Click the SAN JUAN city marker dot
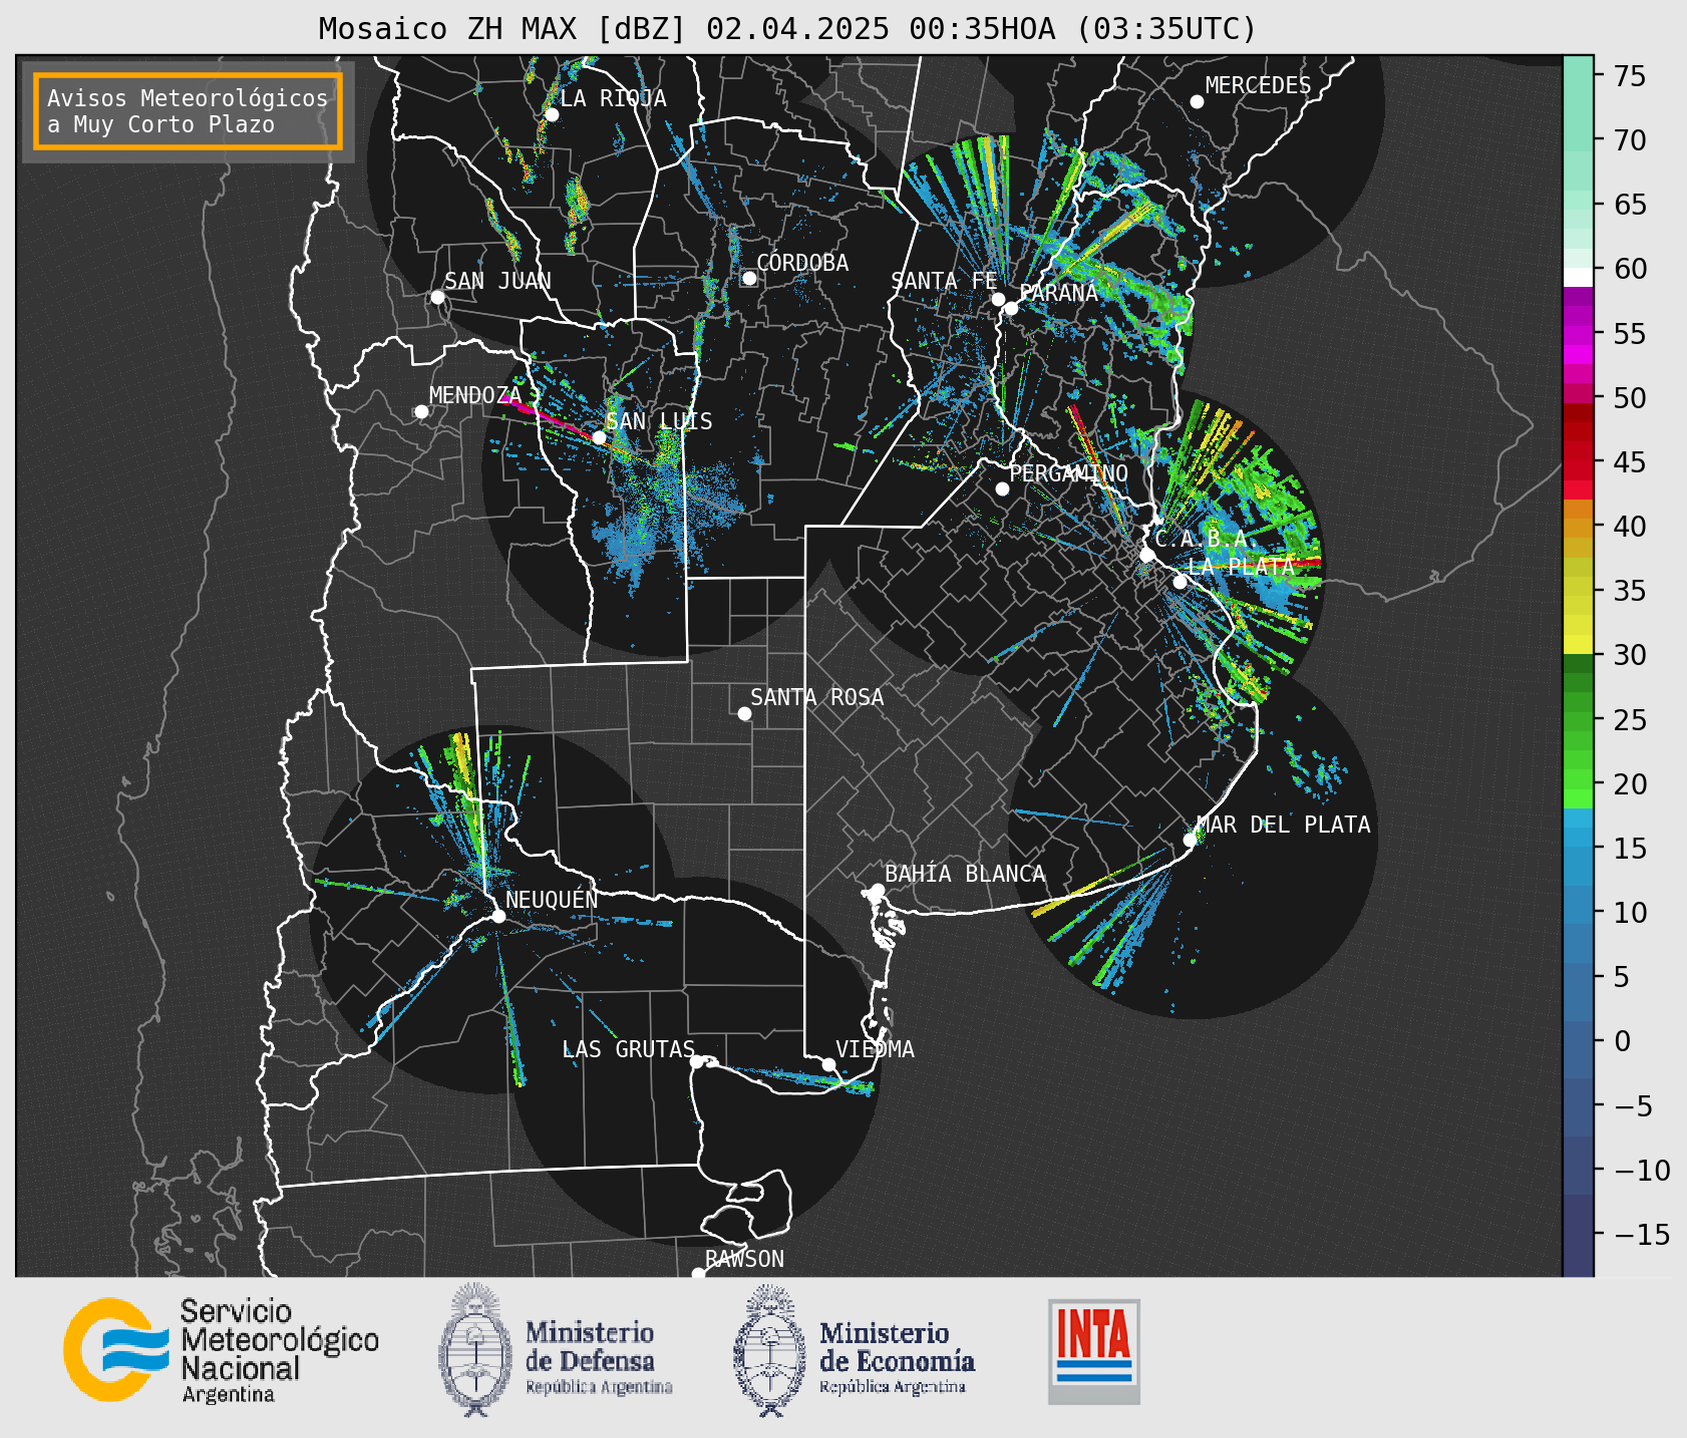Screen dimensions: 1687x1438 437,297
